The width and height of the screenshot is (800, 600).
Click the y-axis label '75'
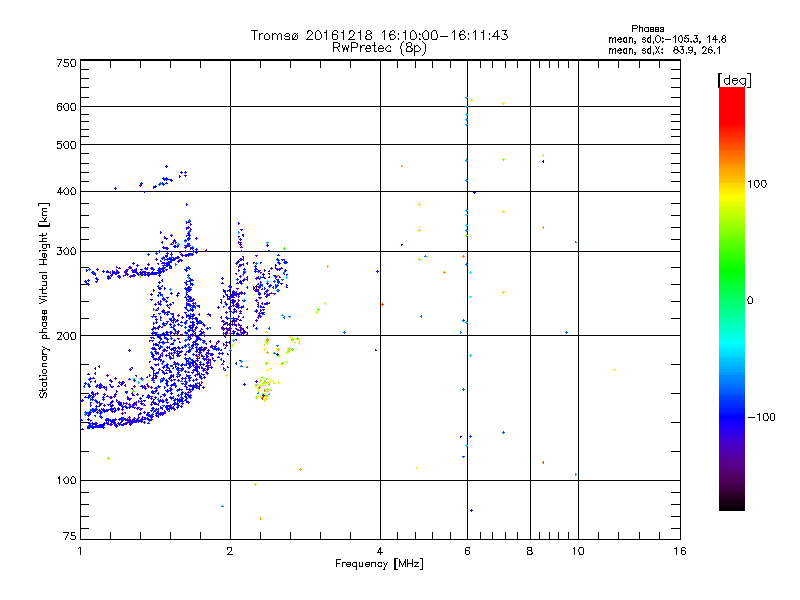pyautogui.click(x=70, y=536)
